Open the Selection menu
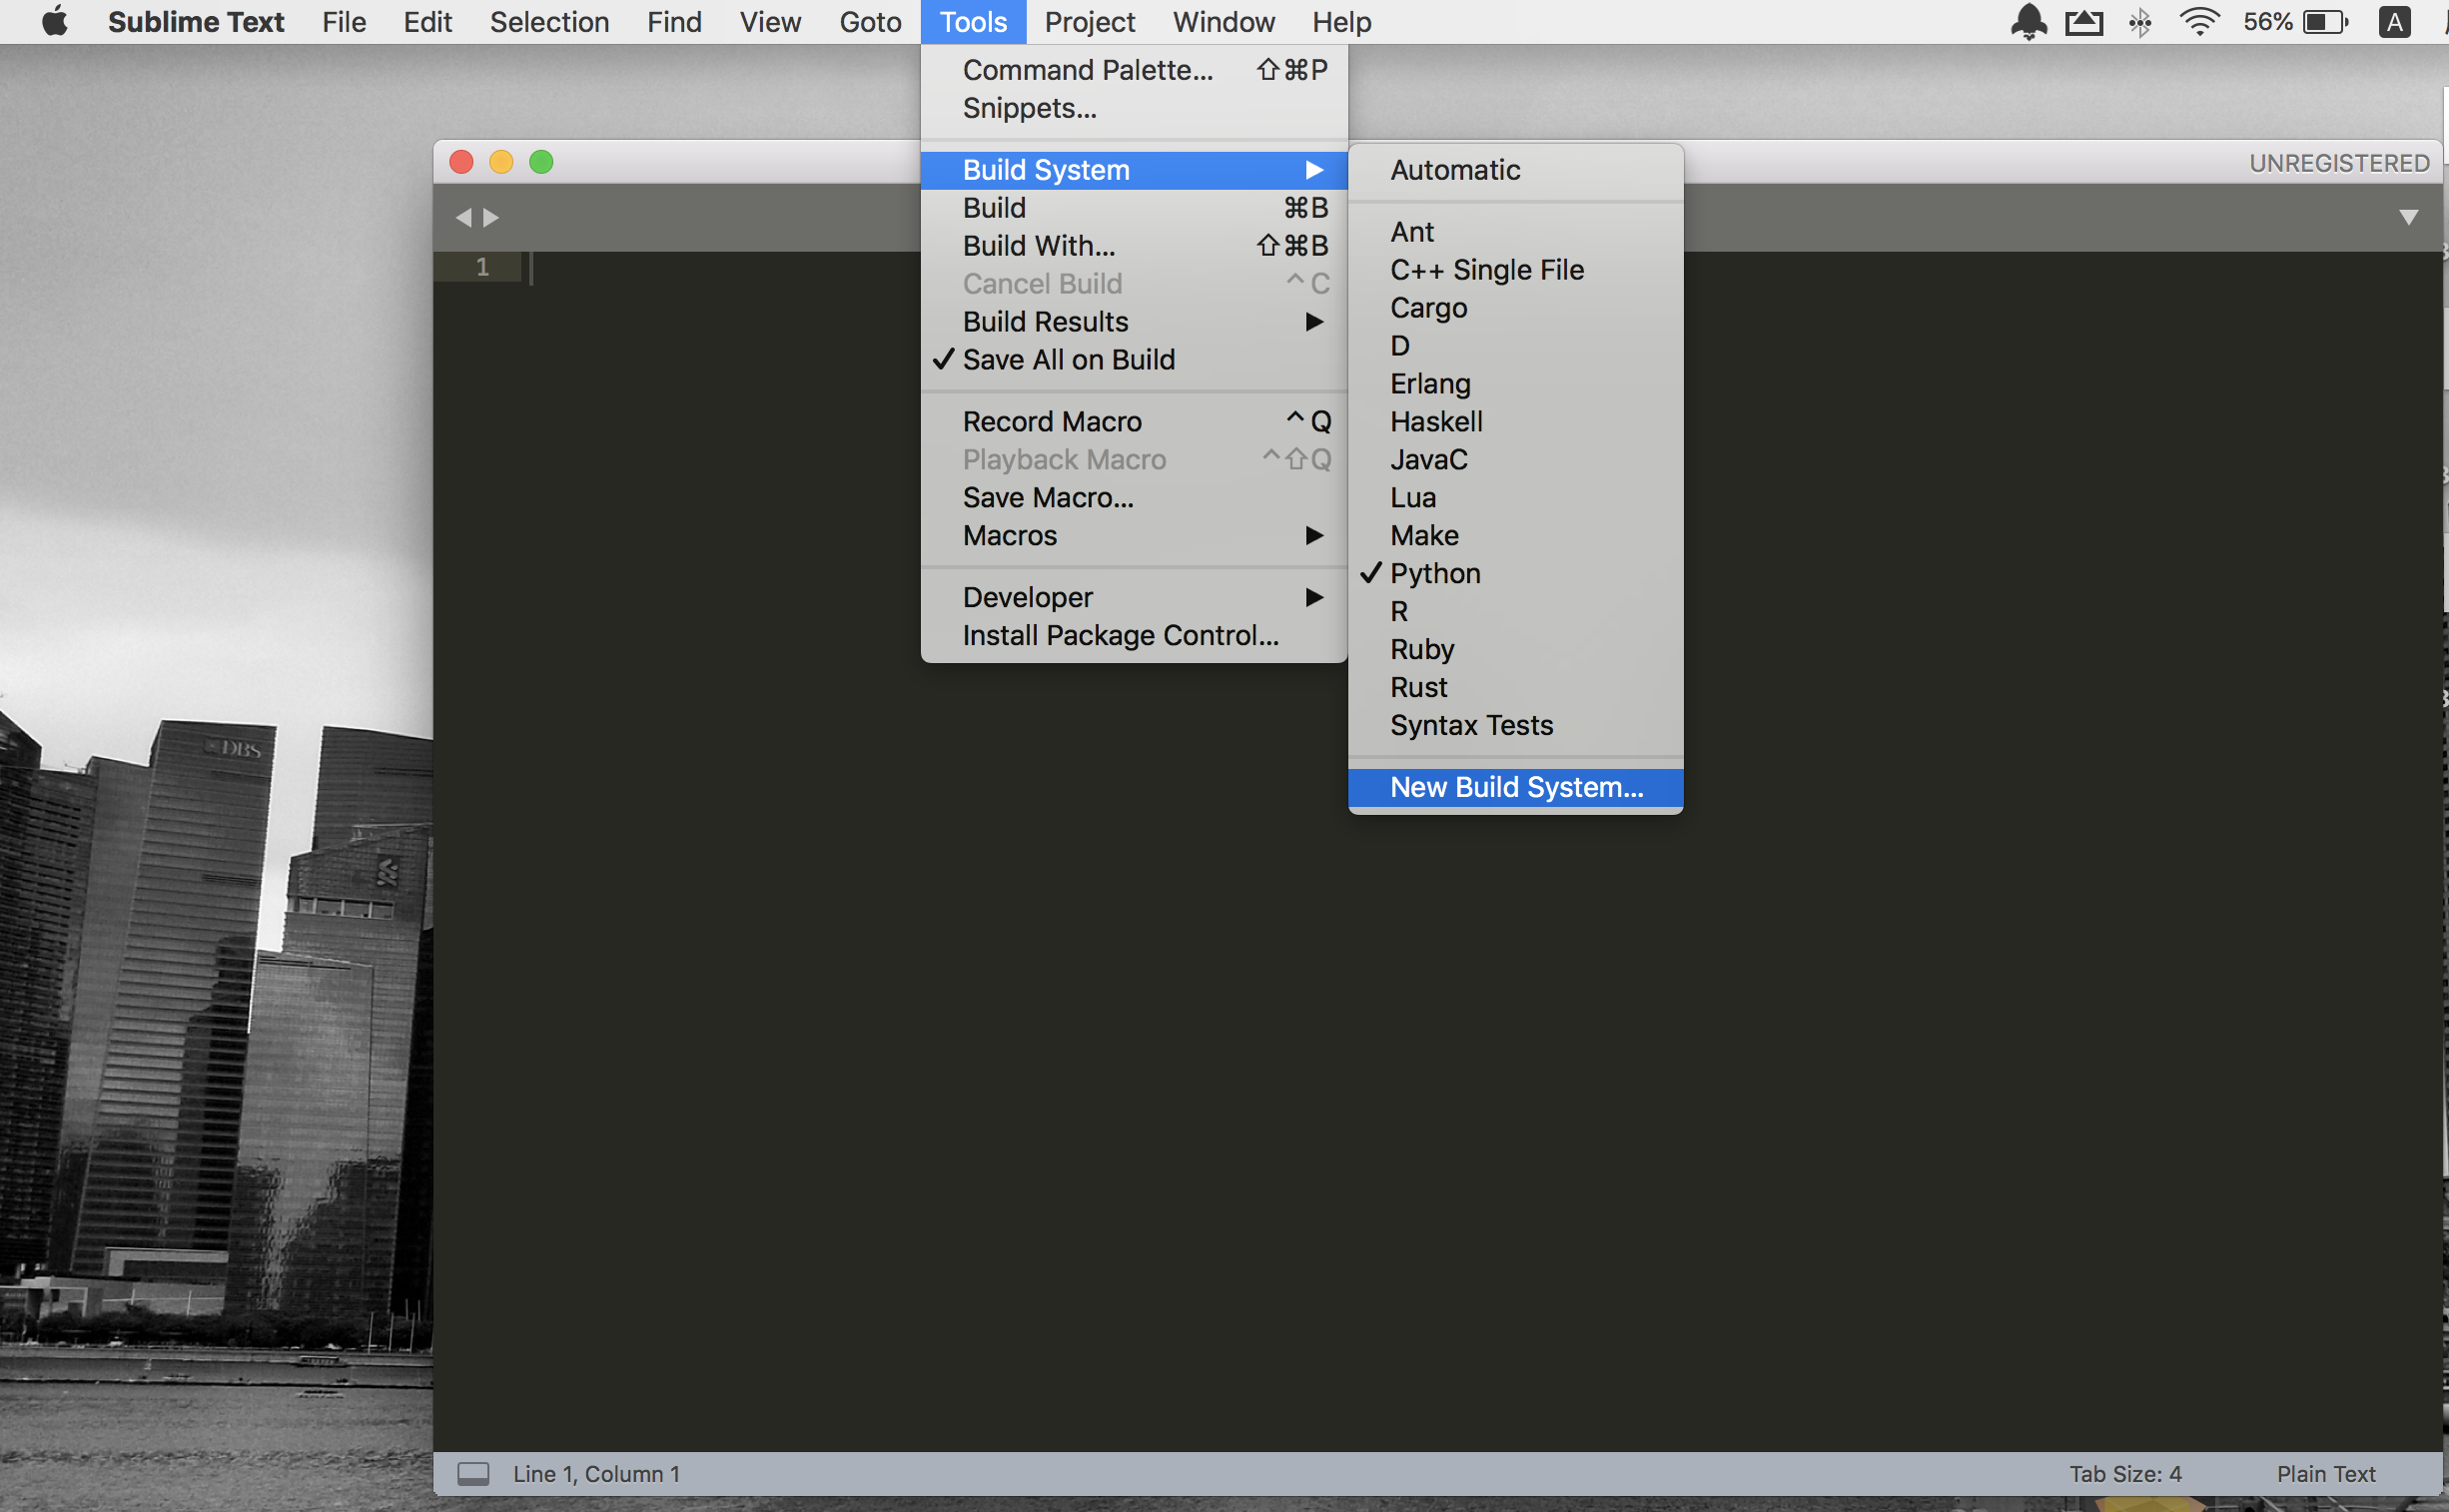2449x1512 pixels. click(549, 21)
